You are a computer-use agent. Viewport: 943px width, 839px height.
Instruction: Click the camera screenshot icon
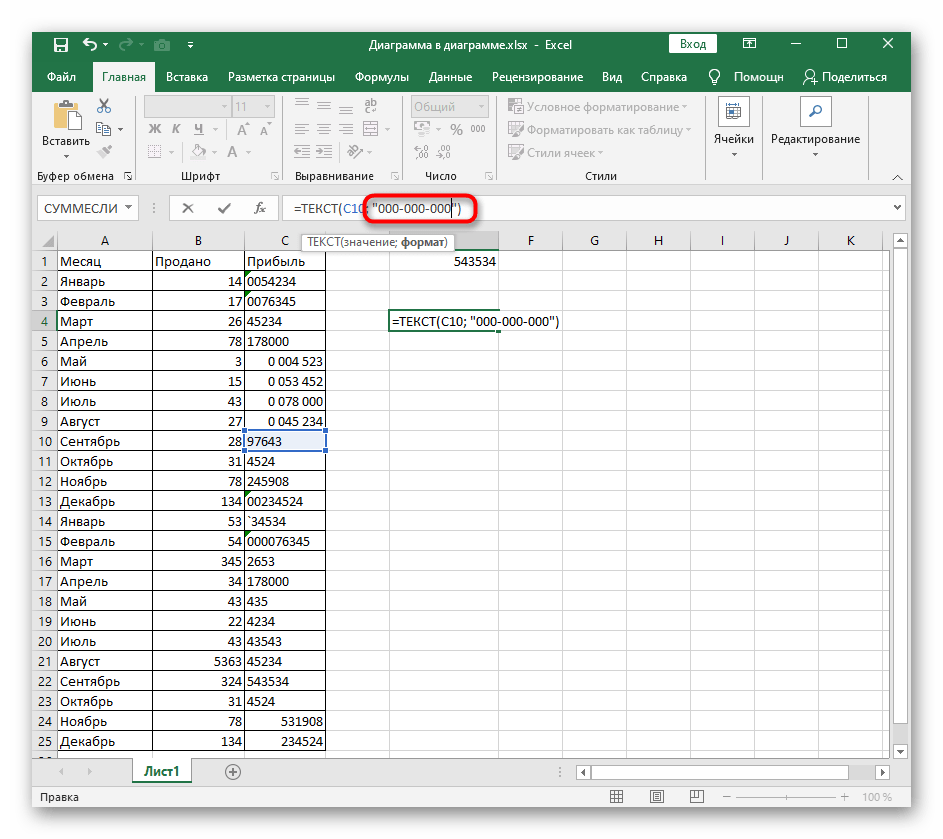(162, 45)
